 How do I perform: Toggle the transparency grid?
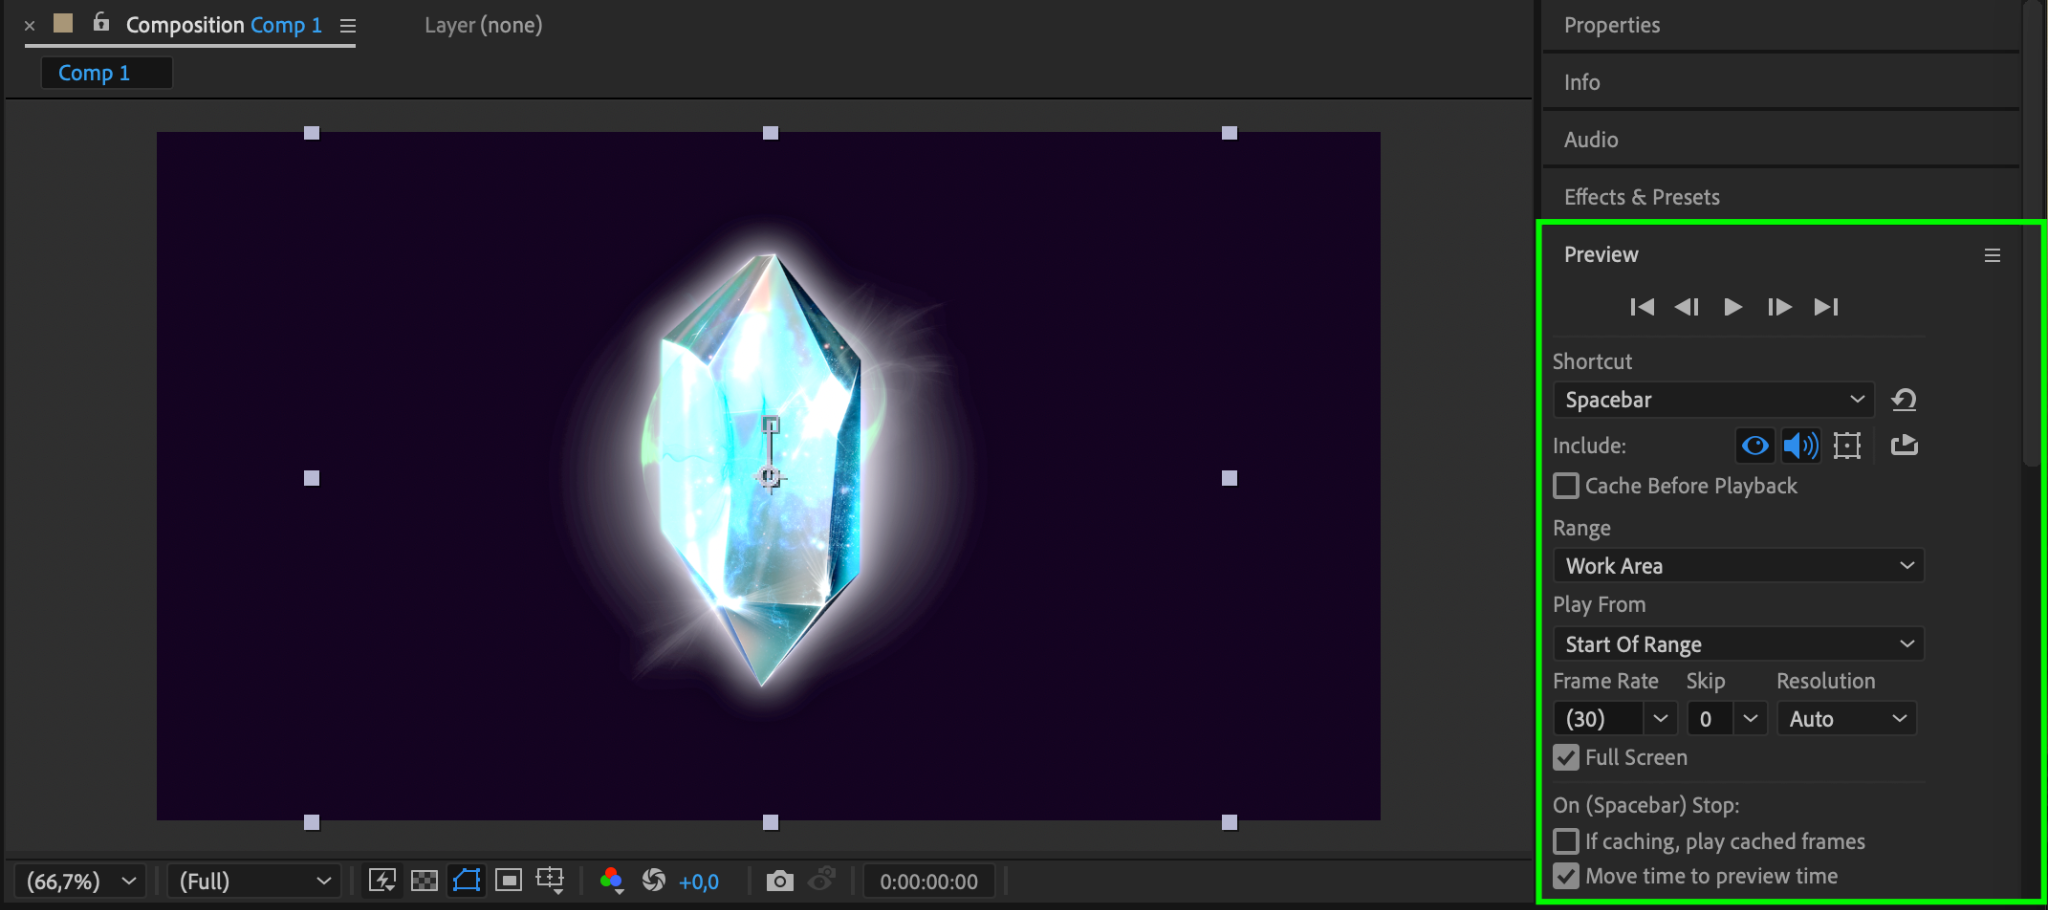tap(424, 880)
